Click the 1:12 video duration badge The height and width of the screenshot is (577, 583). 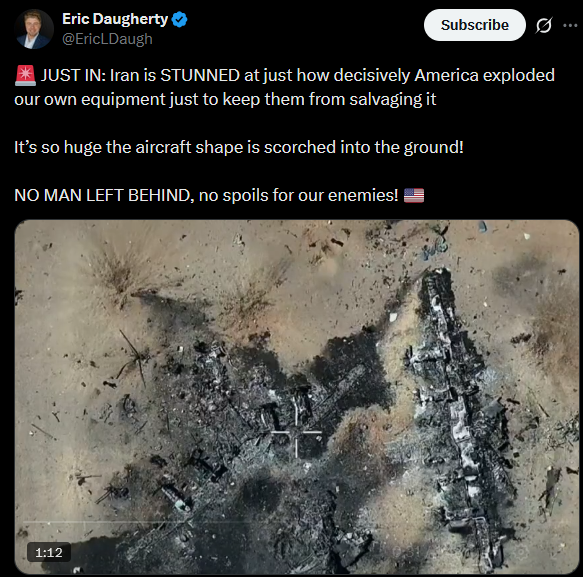point(49,552)
